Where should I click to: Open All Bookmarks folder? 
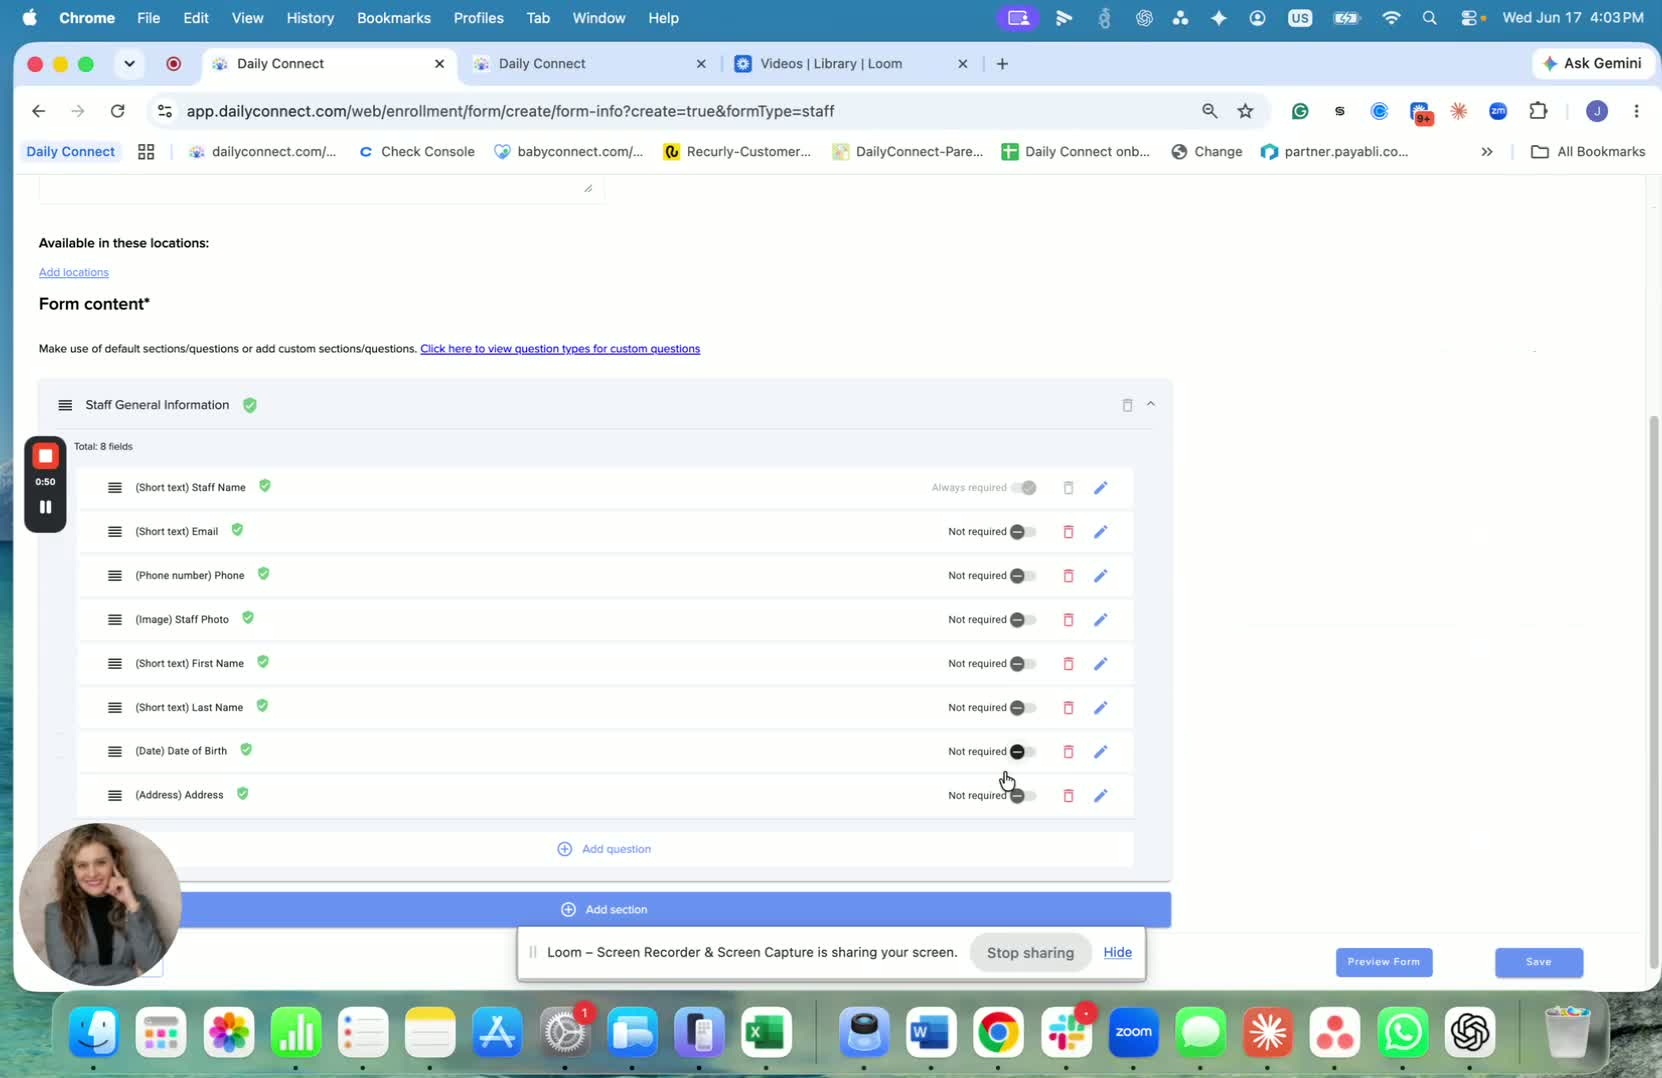(1588, 152)
